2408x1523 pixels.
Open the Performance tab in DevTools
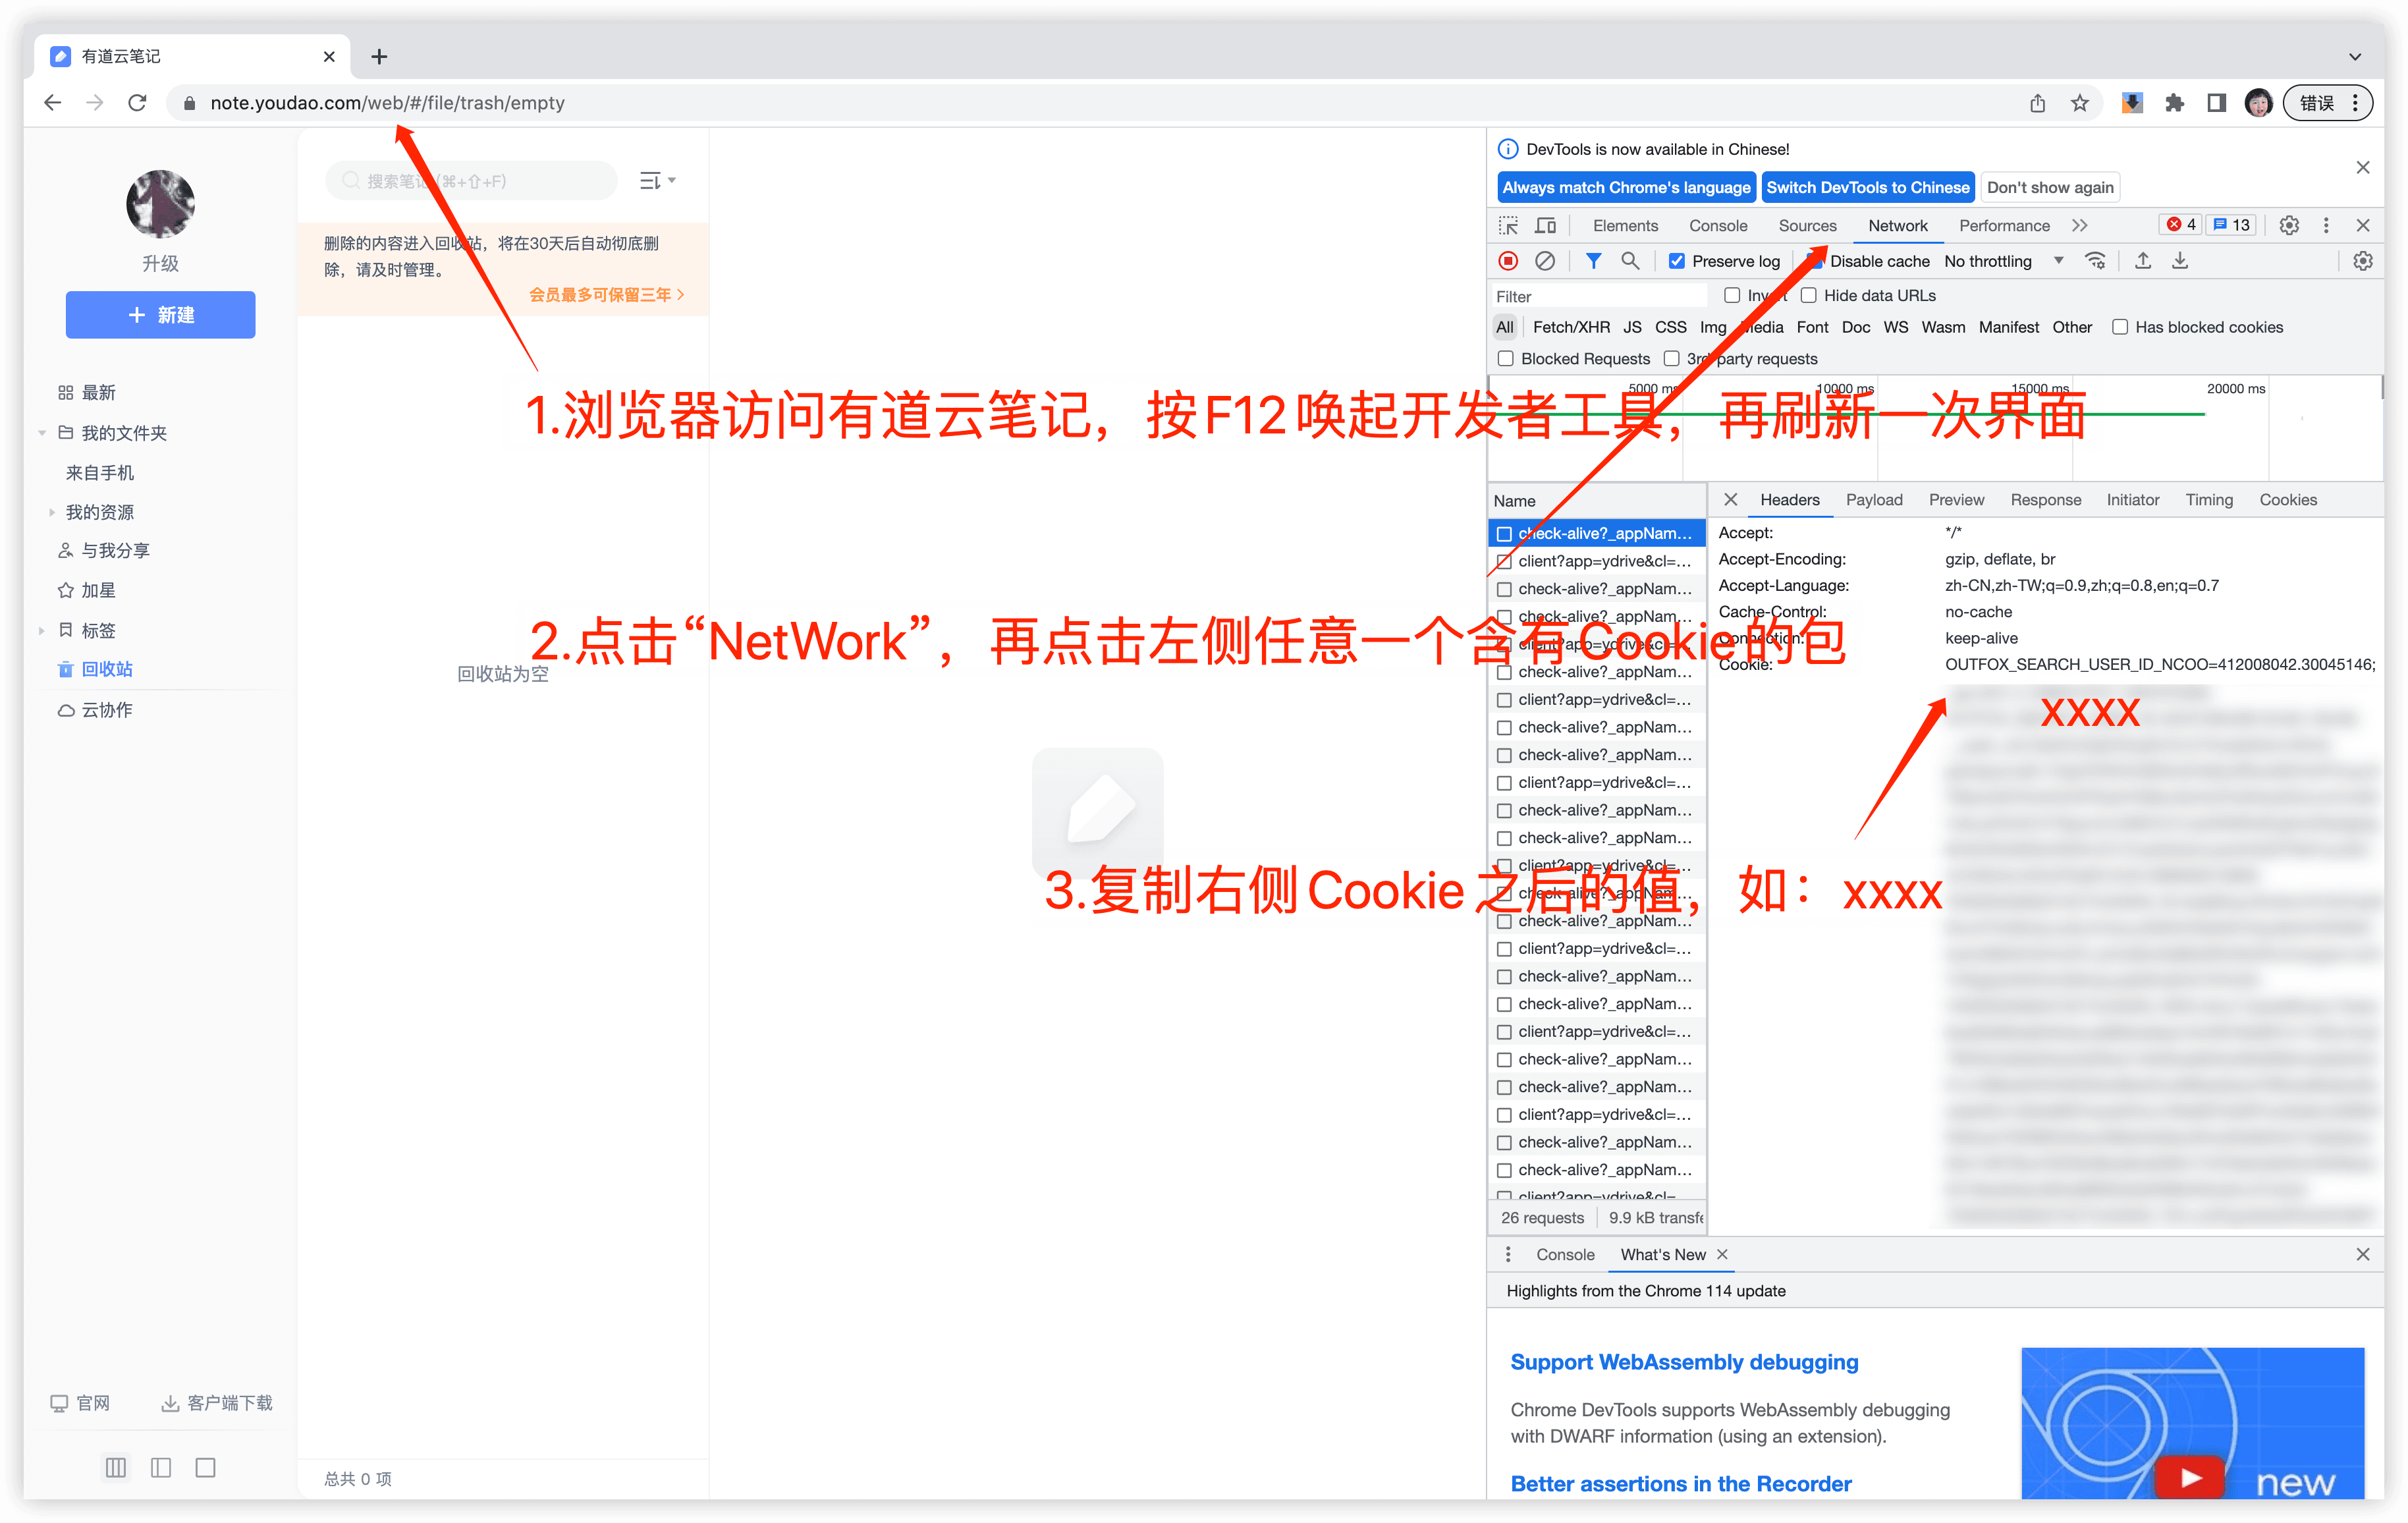pos(2004,226)
